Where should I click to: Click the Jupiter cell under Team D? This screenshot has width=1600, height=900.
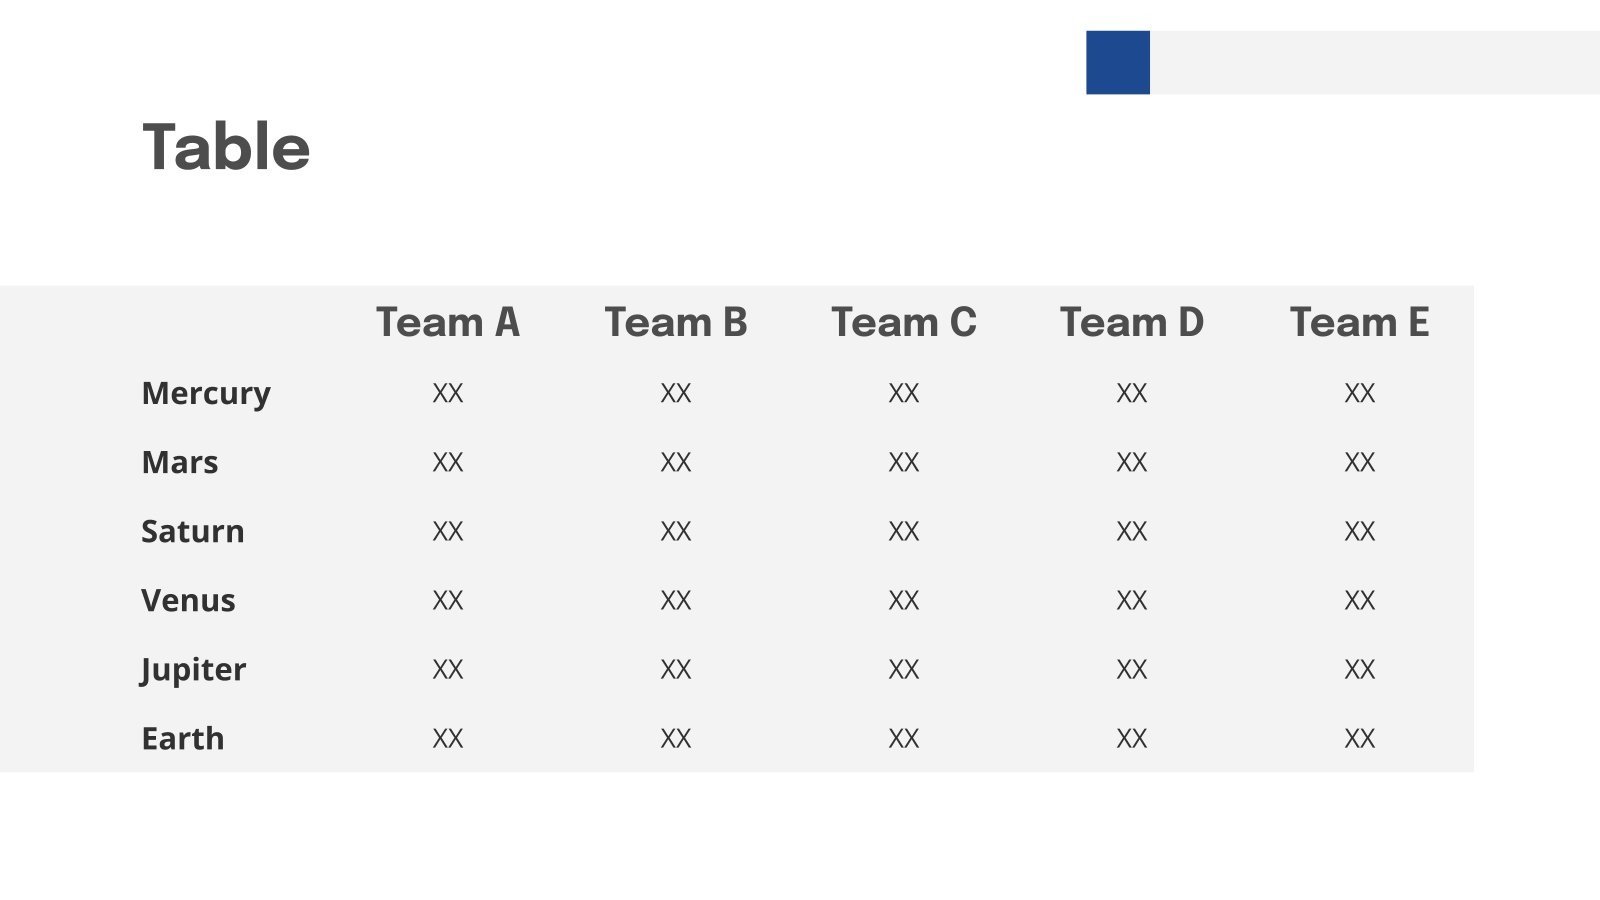[x=1131, y=669]
